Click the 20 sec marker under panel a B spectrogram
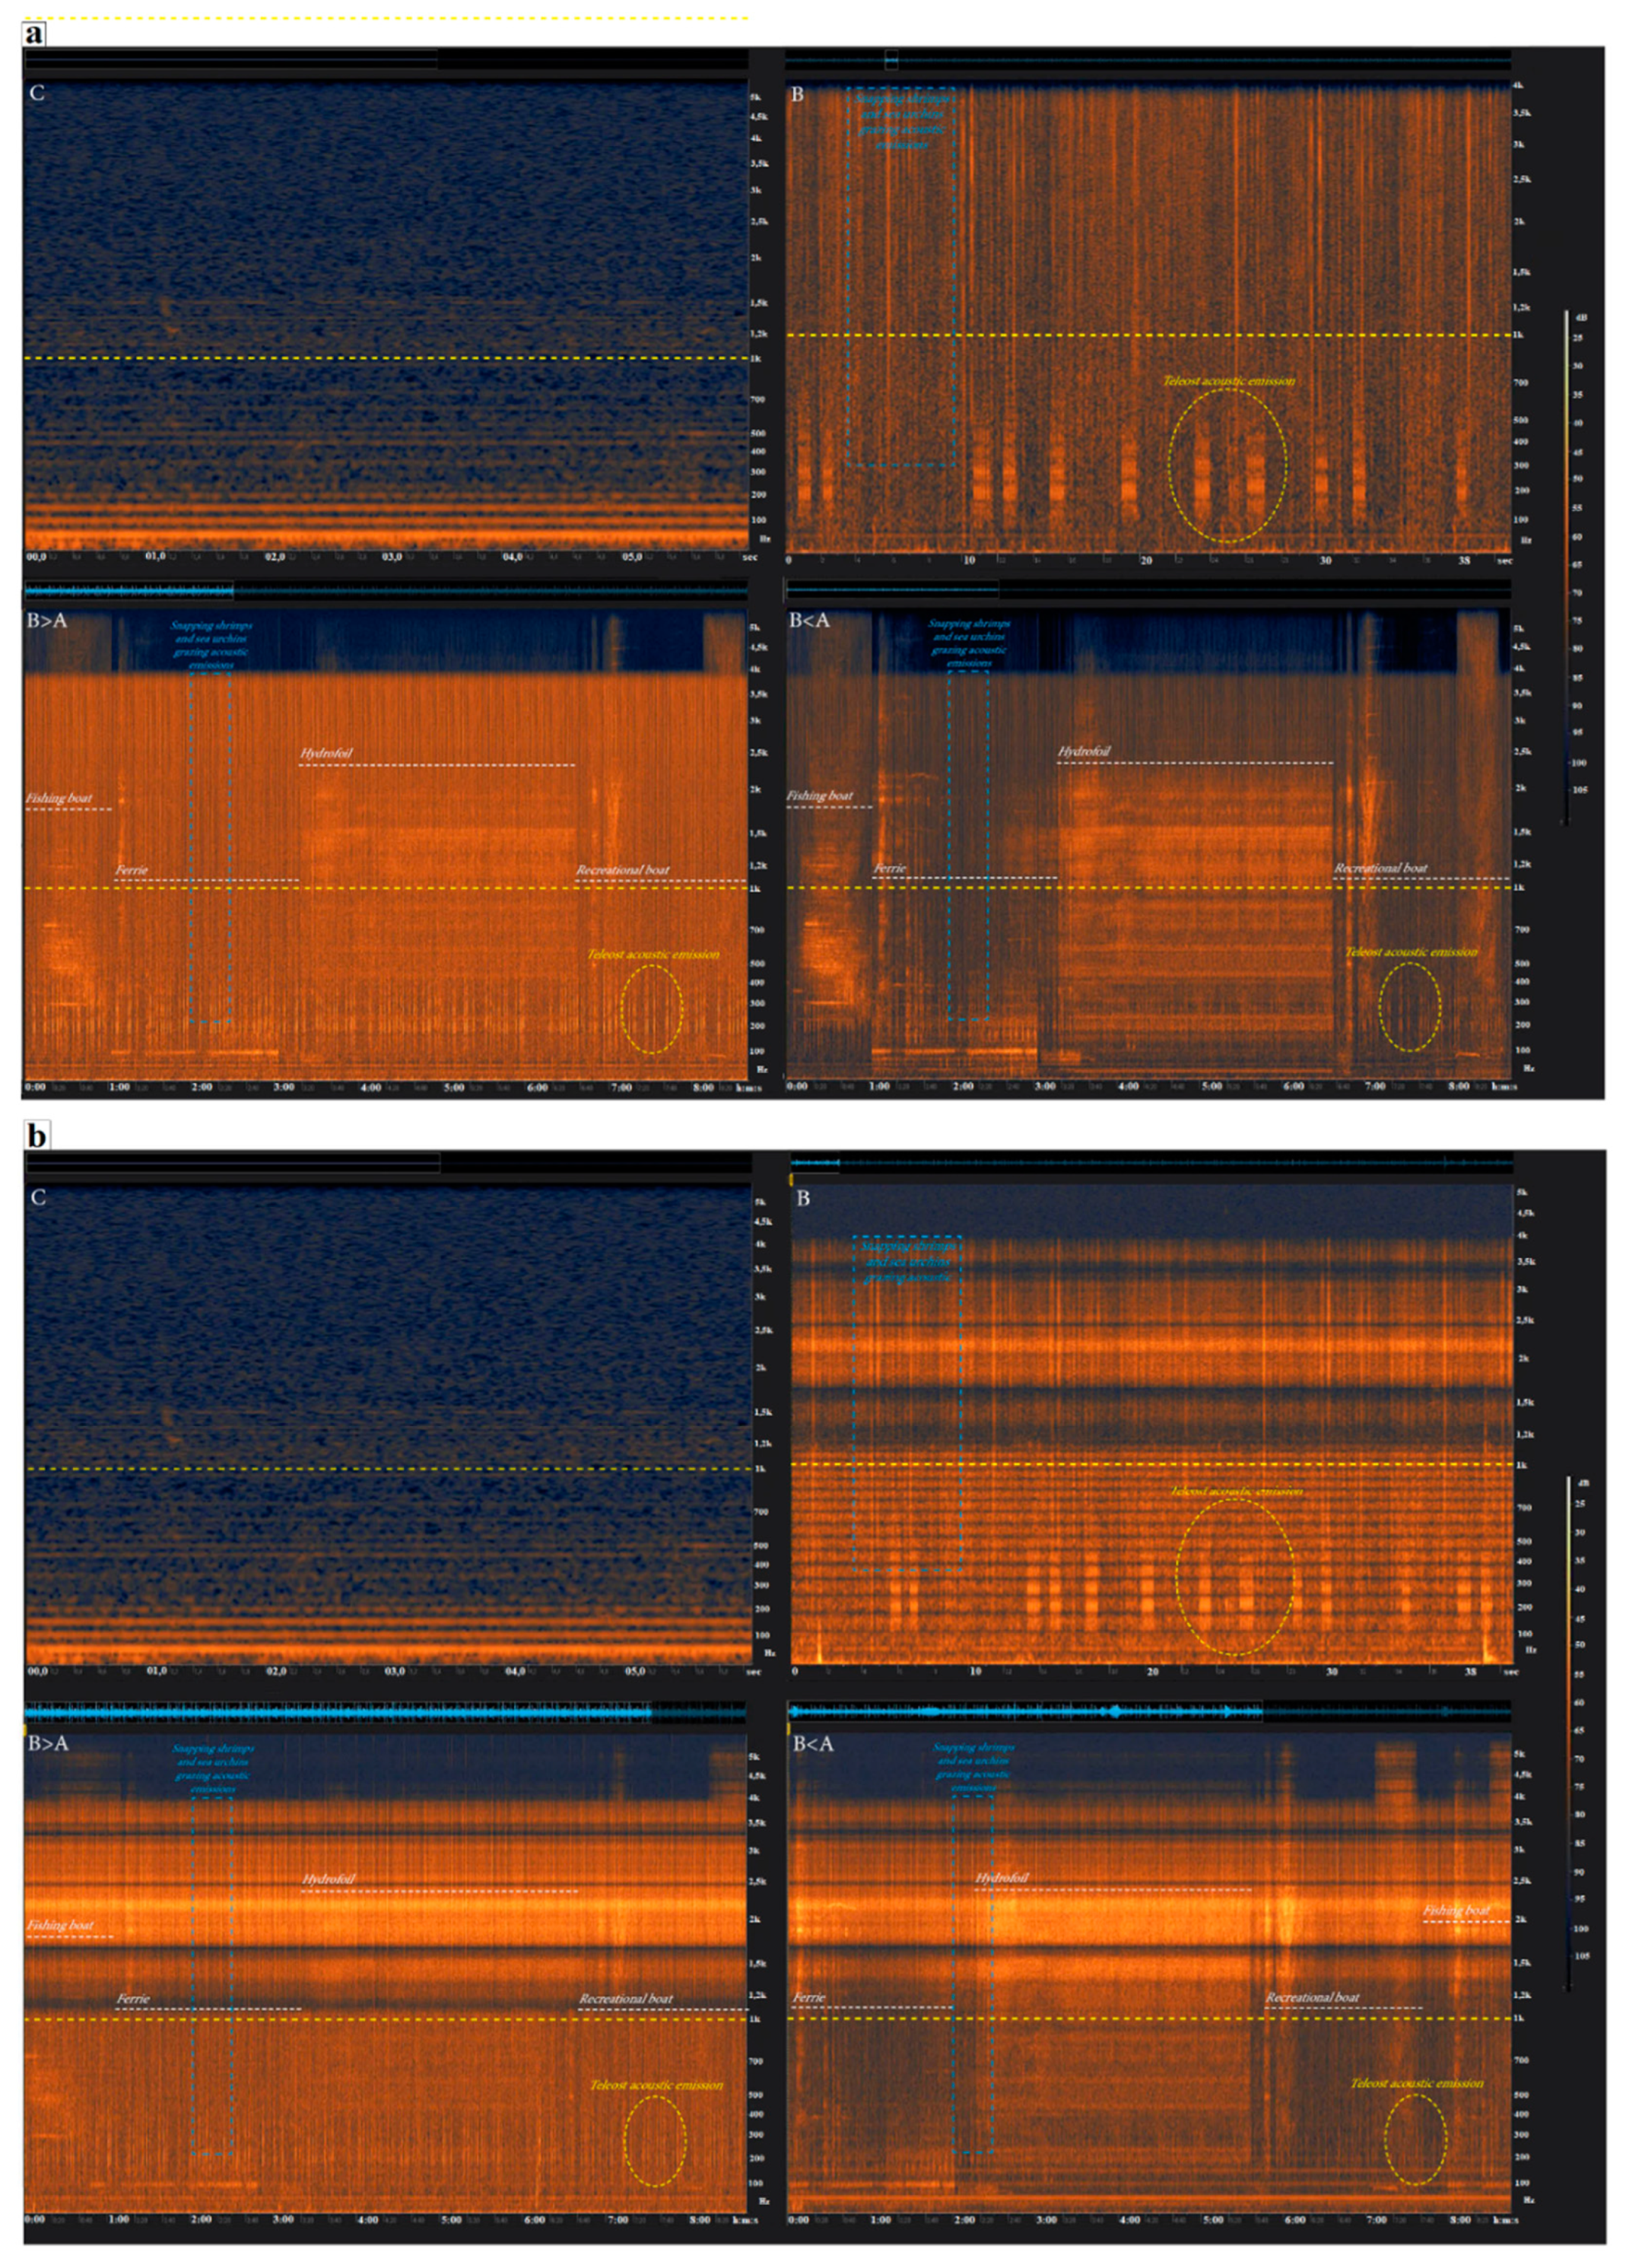 (x=1146, y=561)
